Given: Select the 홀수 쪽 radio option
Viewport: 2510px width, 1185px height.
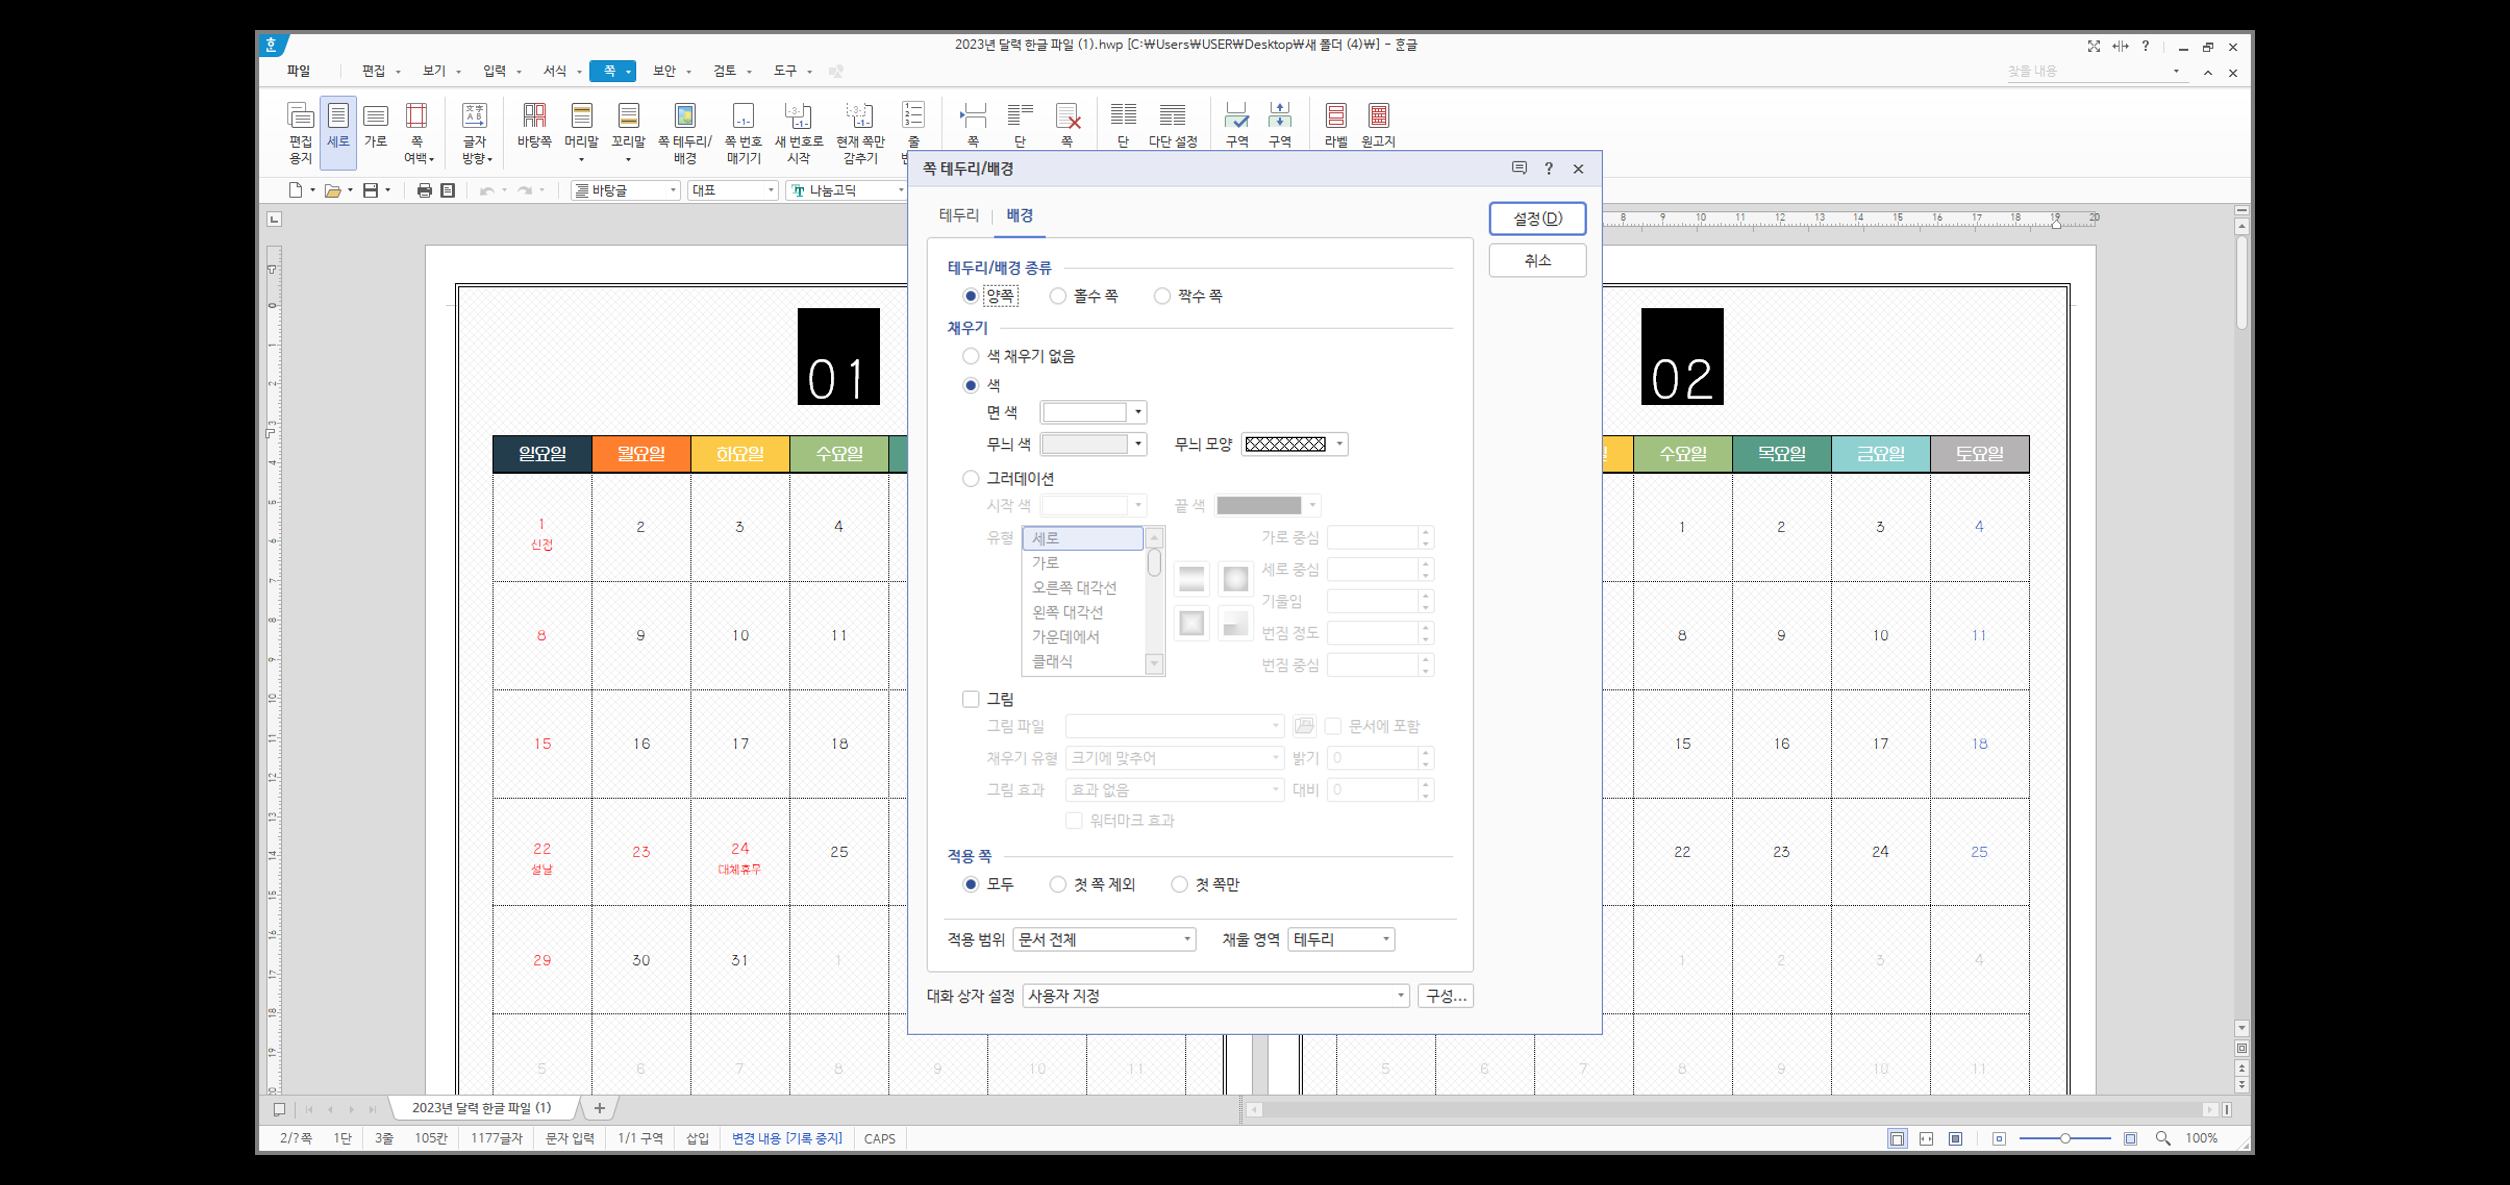Looking at the screenshot, I should pyautogui.click(x=1058, y=296).
